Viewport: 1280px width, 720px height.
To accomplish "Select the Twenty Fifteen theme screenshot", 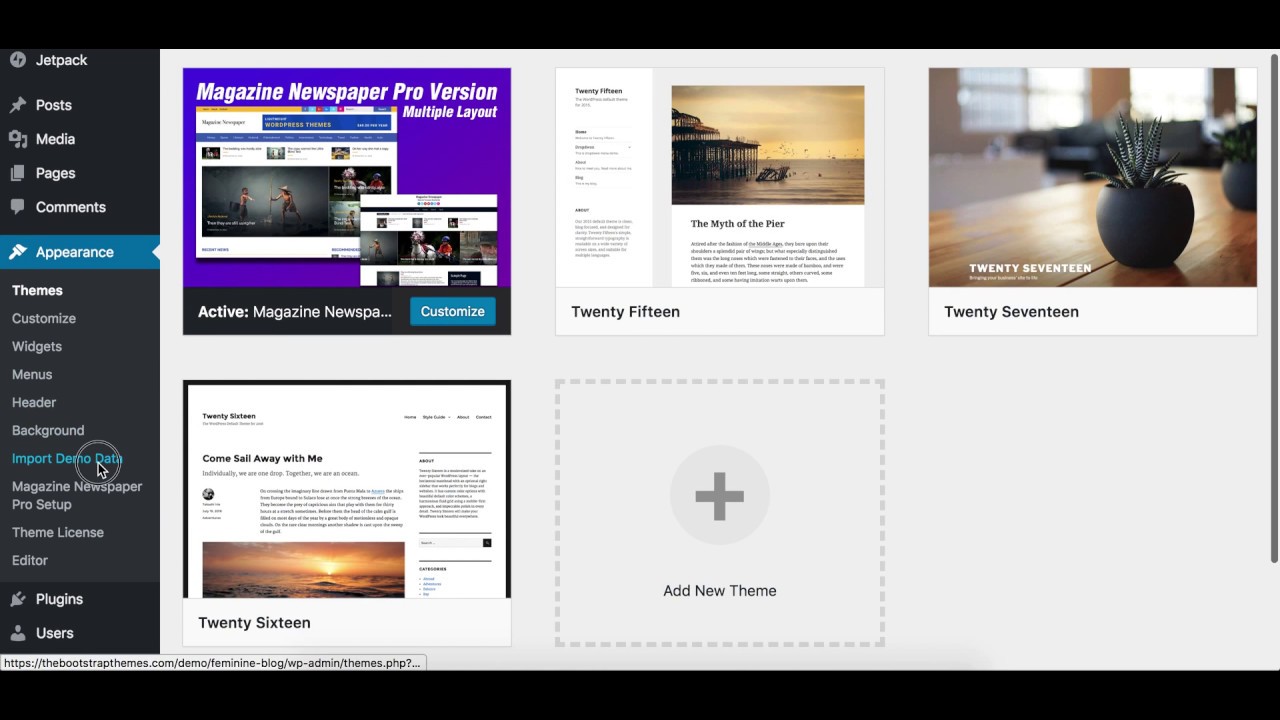I will (x=720, y=178).
